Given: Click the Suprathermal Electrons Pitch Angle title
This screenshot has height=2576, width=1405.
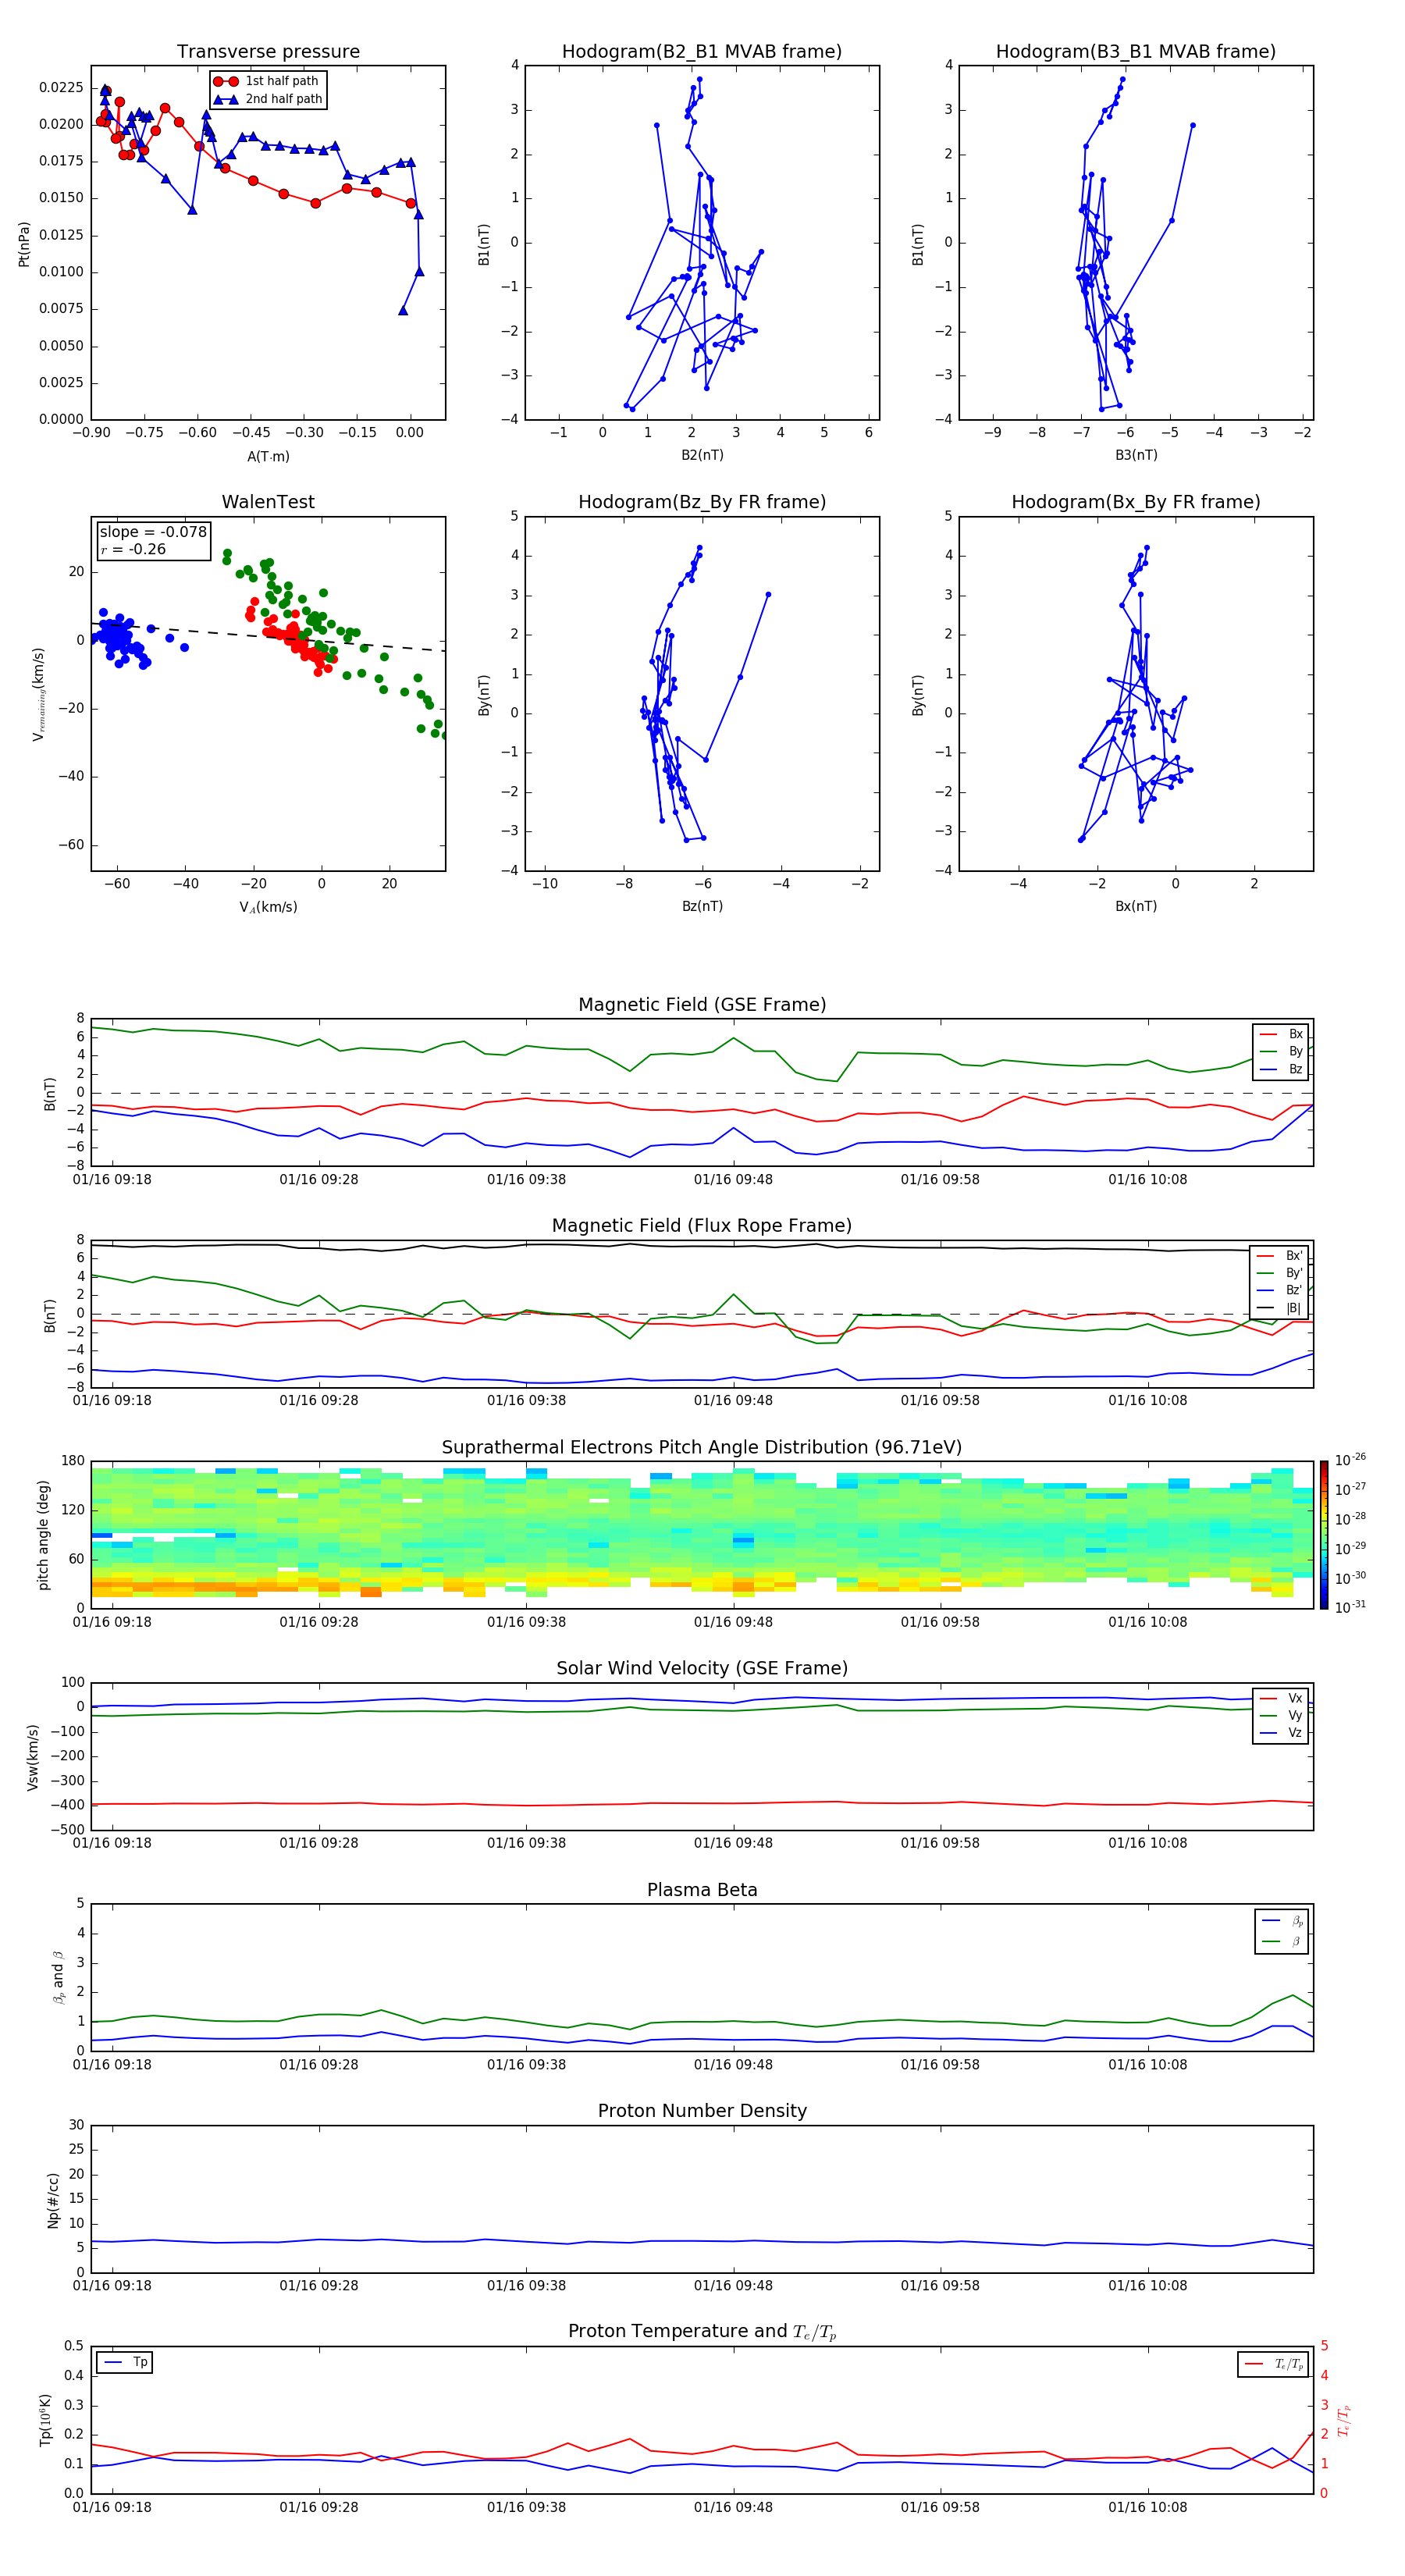Looking at the screenshot, I should (702, 1447).
